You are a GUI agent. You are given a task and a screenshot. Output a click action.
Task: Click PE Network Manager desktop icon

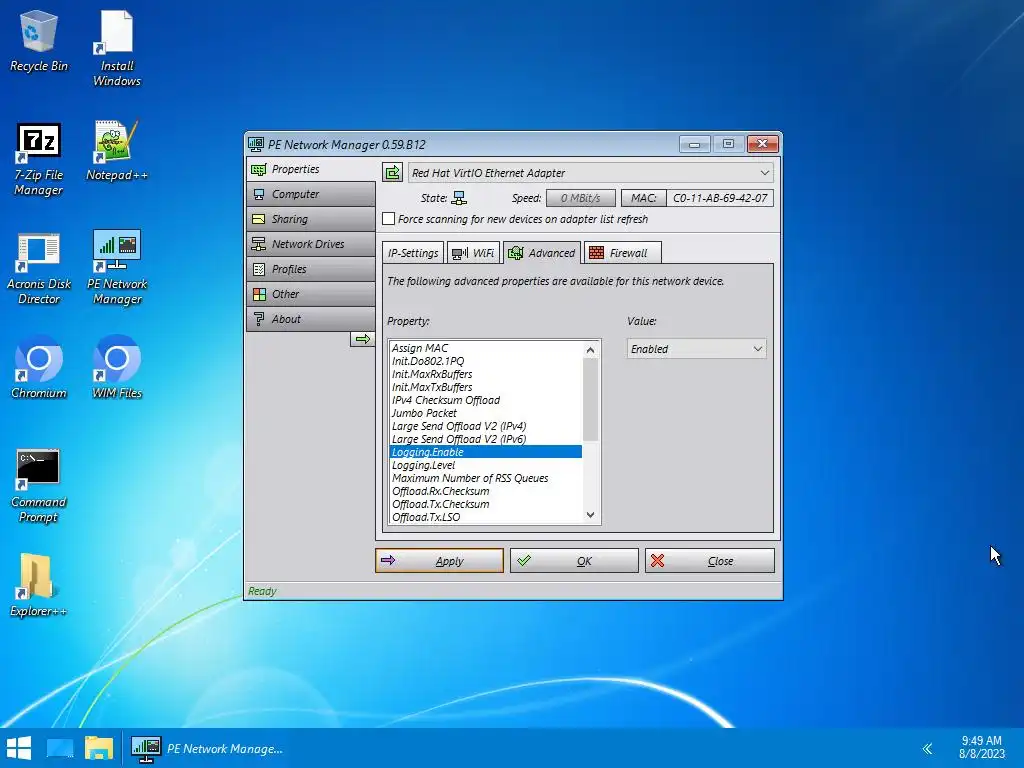click(x=117, y=268)
